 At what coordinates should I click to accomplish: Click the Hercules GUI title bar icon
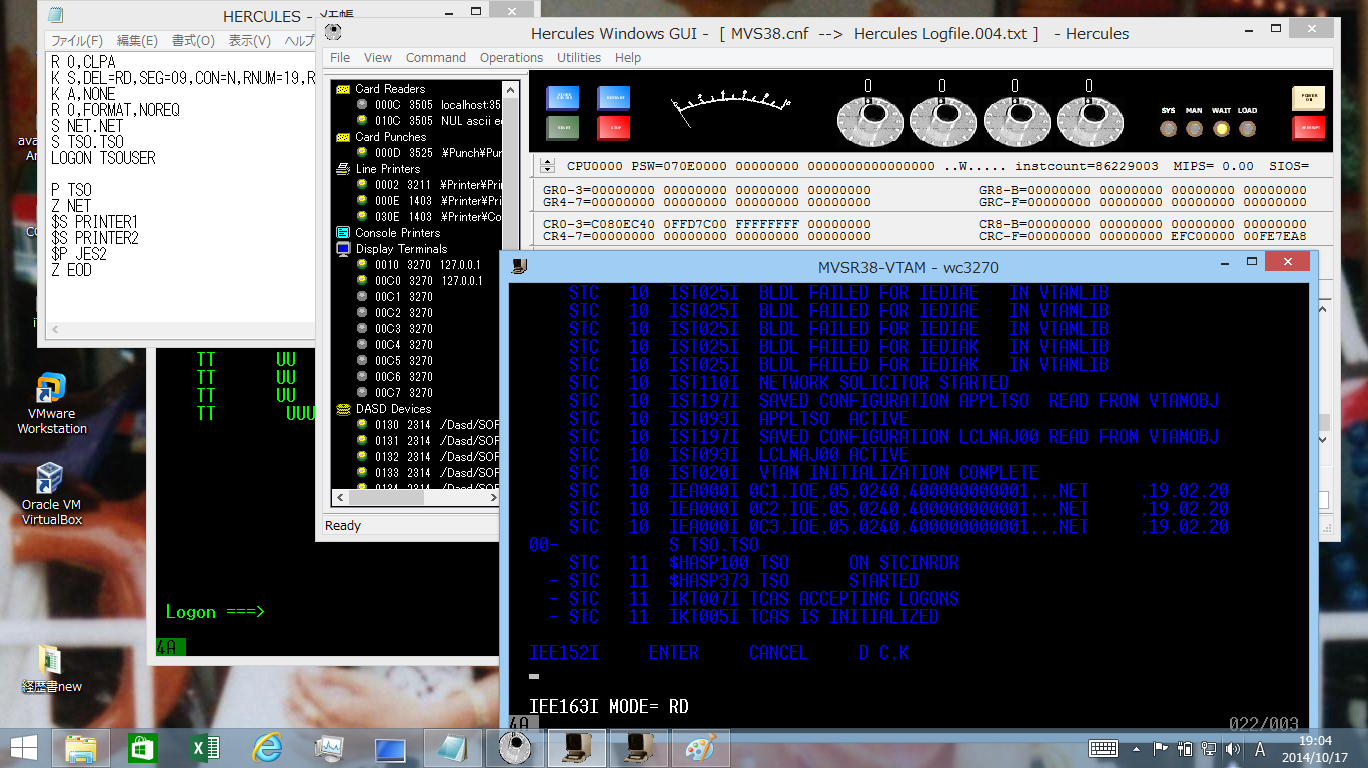point(335,31)
